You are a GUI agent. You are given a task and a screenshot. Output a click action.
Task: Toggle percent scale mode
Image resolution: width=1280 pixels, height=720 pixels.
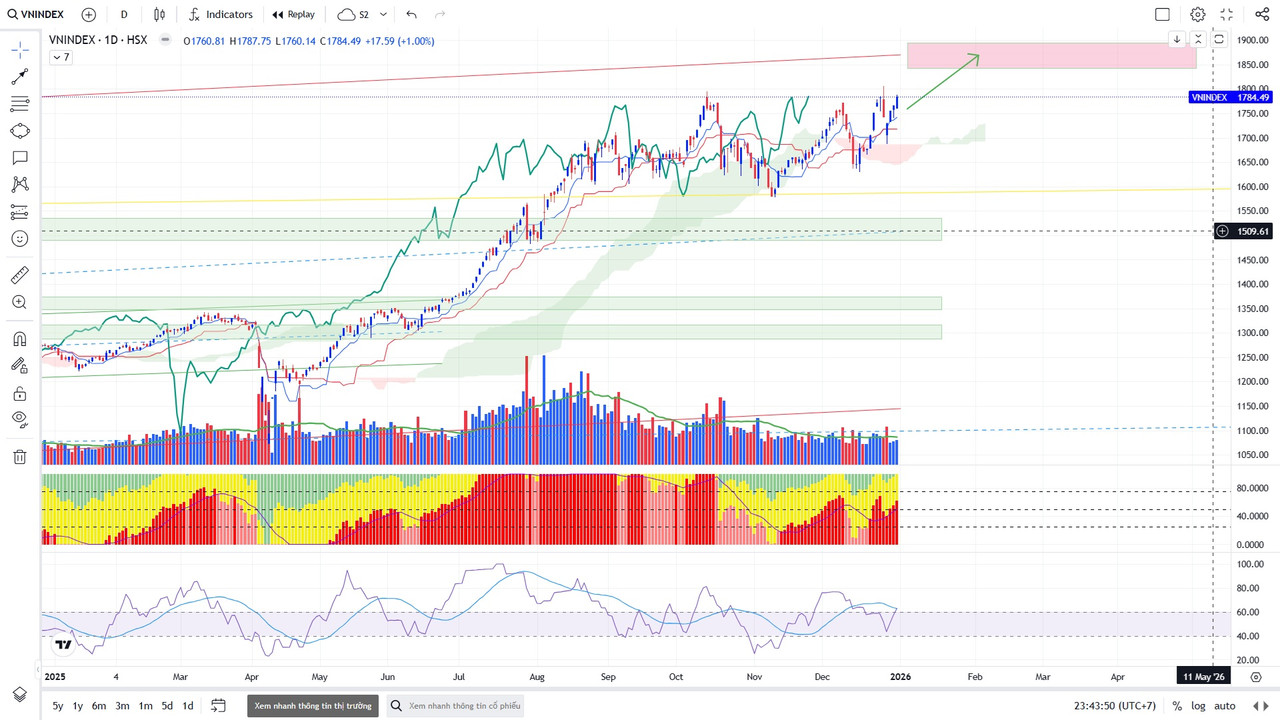coord(1177,706)
